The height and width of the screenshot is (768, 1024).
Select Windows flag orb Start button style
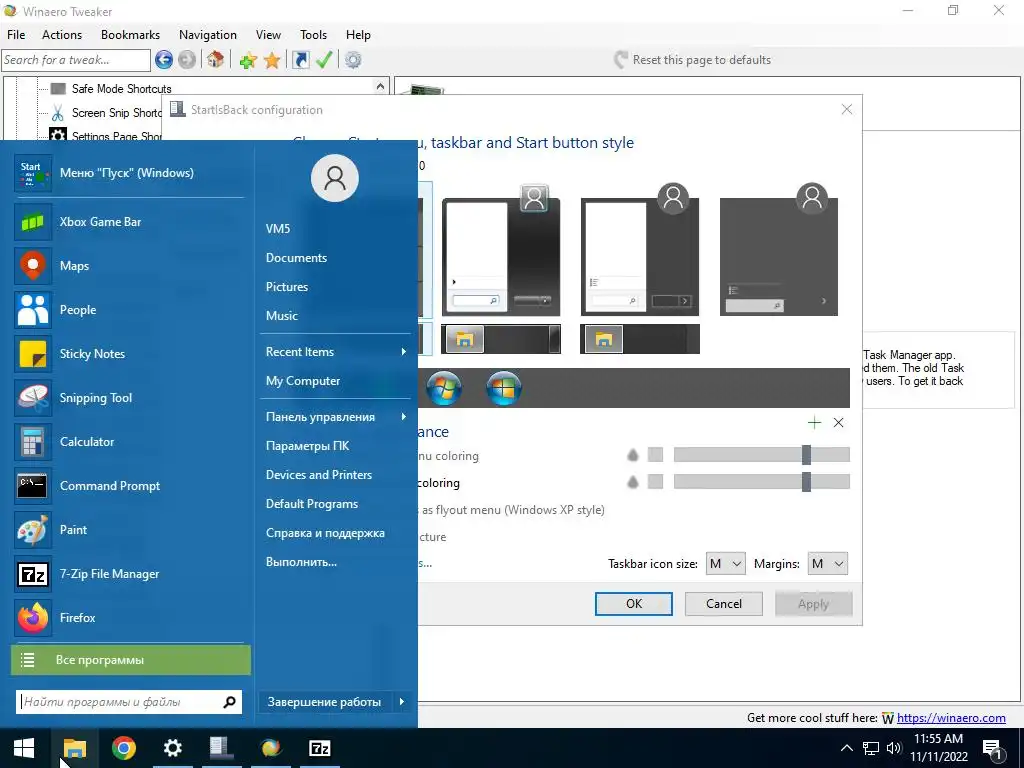(x=504, y=388)
